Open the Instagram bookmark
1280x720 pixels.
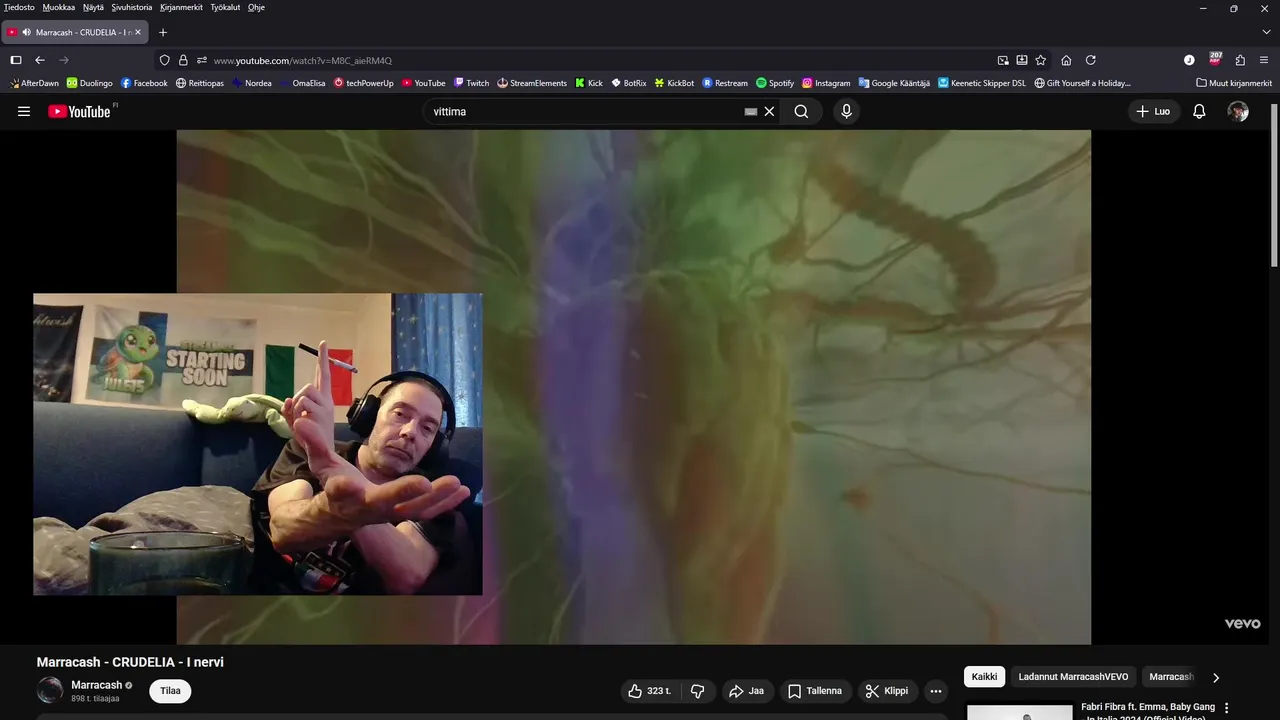point(826,83)
